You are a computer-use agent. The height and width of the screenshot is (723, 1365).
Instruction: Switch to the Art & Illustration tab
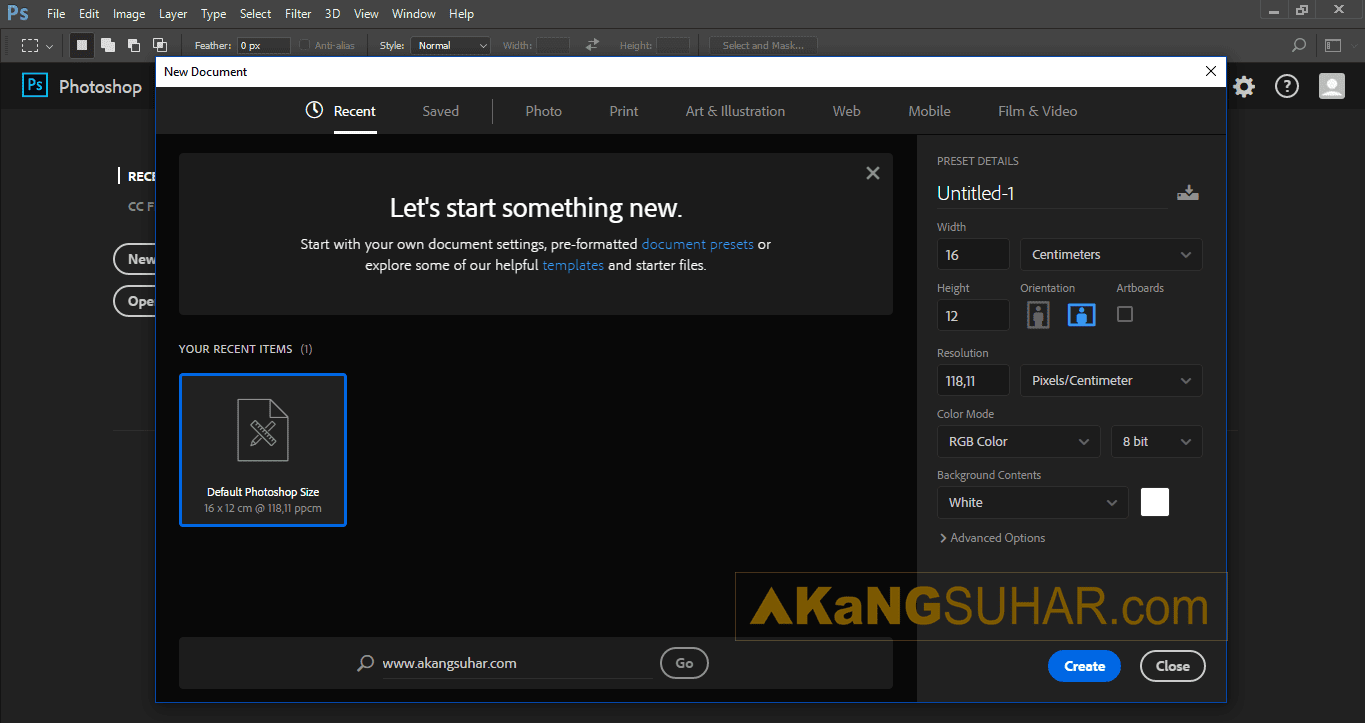click(735, 111)
